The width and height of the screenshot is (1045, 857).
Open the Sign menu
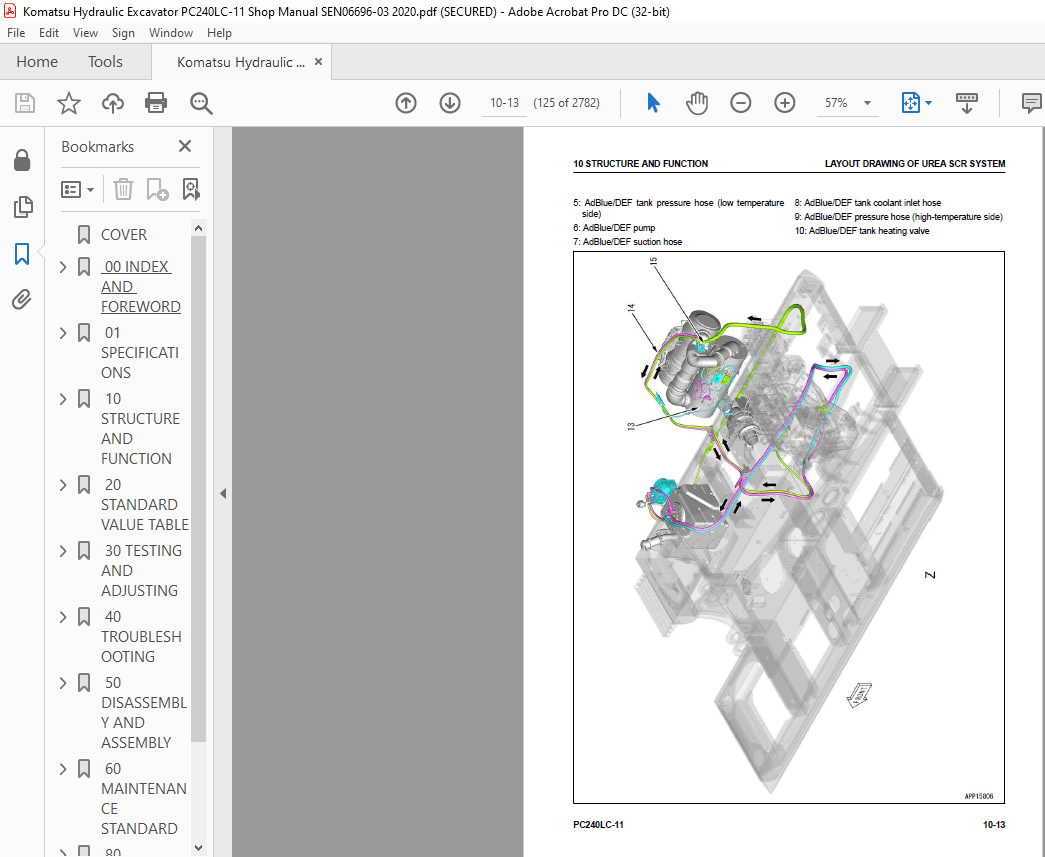tap(123, 33)
